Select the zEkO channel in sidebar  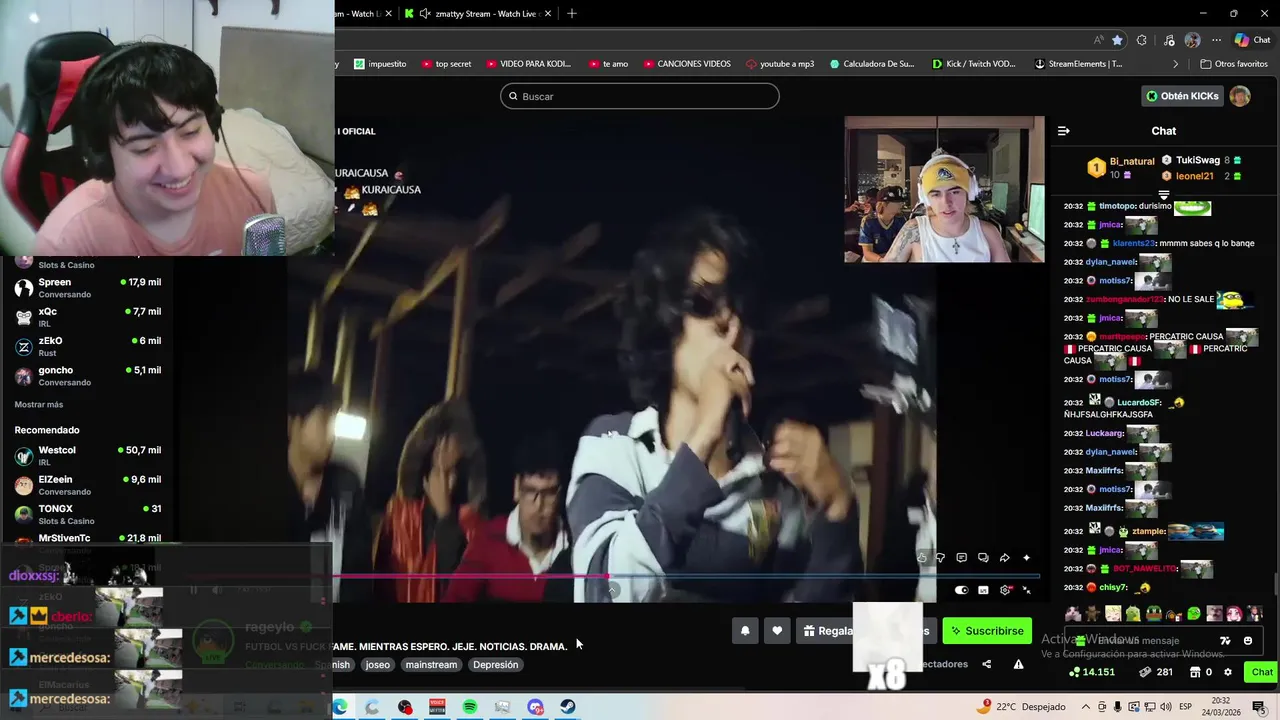88,346
